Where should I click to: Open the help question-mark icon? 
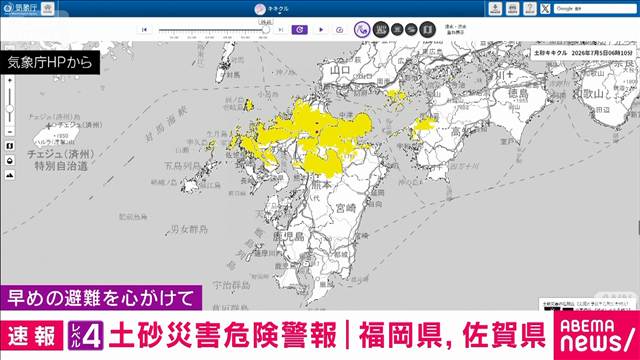click(x=530, y=8)
